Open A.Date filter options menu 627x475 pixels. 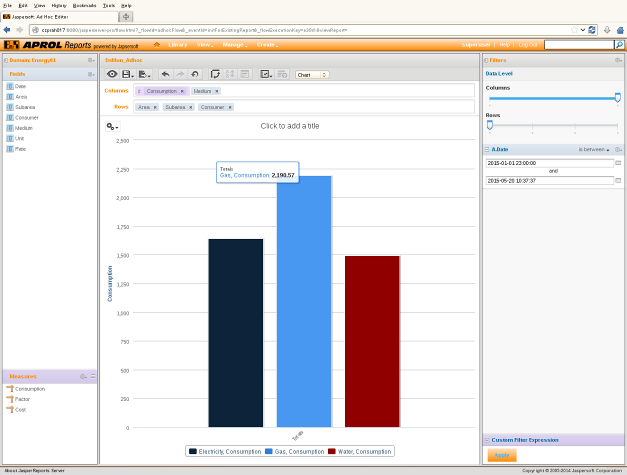pyautogui.click(x=618, y=150)
